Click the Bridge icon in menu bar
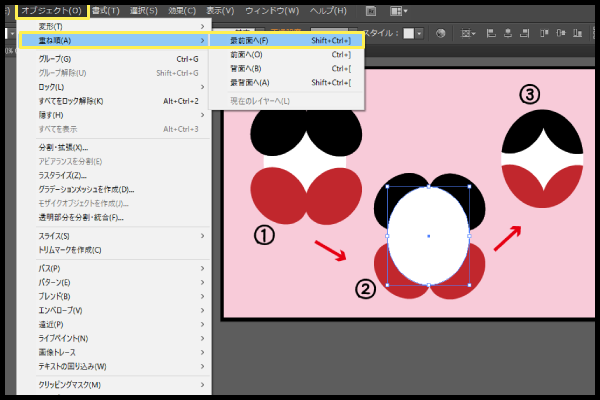The width and height of the screenshot is (600, 400). coord(372,11)
